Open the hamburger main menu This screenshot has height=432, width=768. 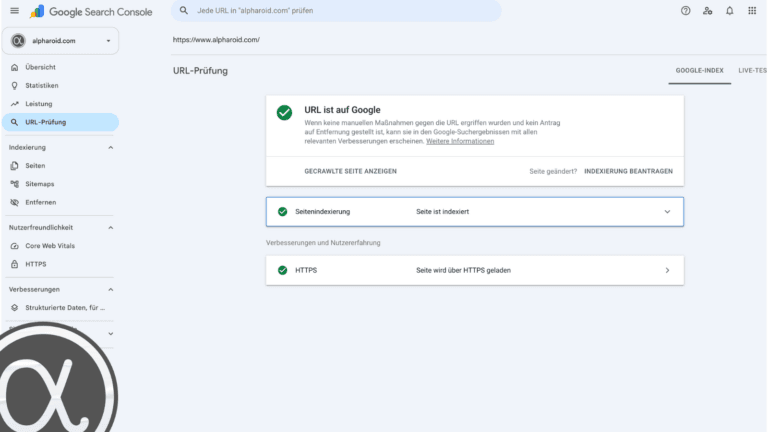14,11
